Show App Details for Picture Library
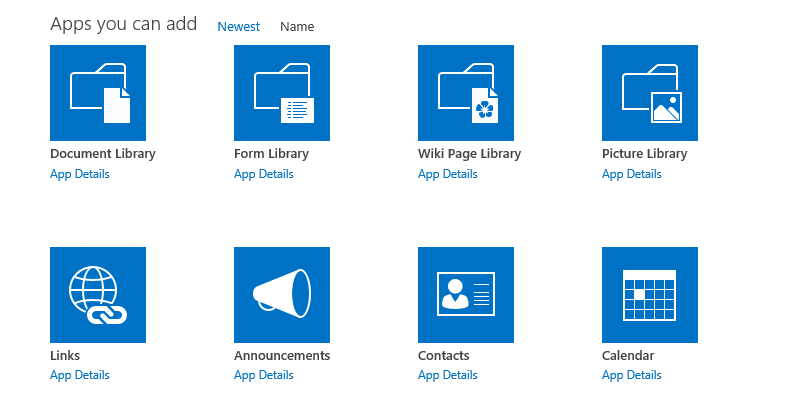The image size is (811, 411). [x=632, y=174]
